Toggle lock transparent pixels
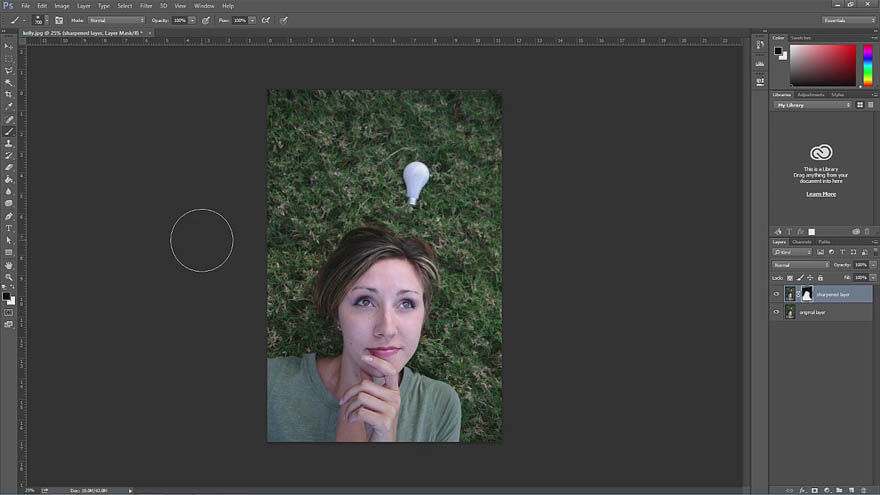This screenshot has width=880, height=495. (x=790, y=278)
